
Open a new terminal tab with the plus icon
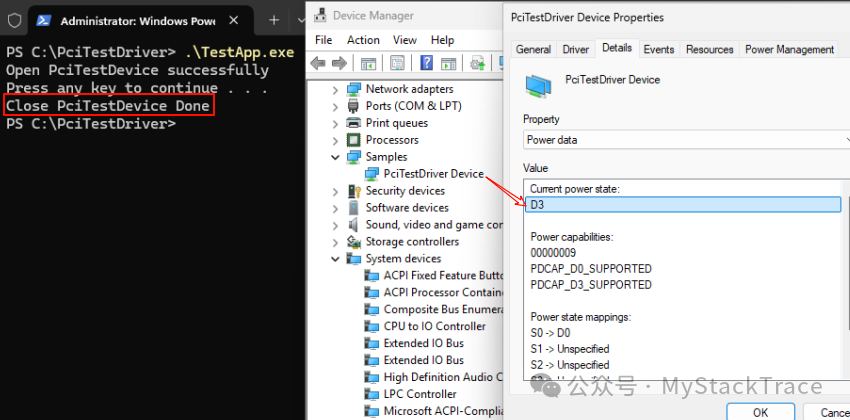click(x=274, y=21)
